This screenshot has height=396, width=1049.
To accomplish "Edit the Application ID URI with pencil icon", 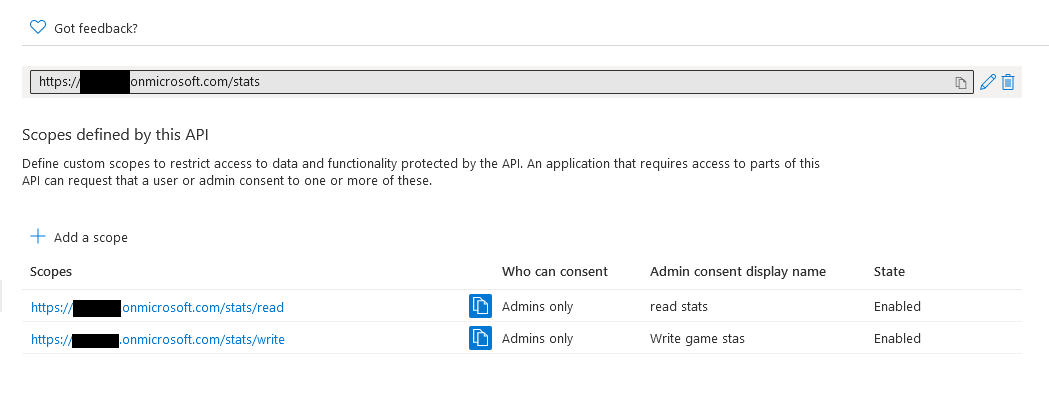I will 987,82.
